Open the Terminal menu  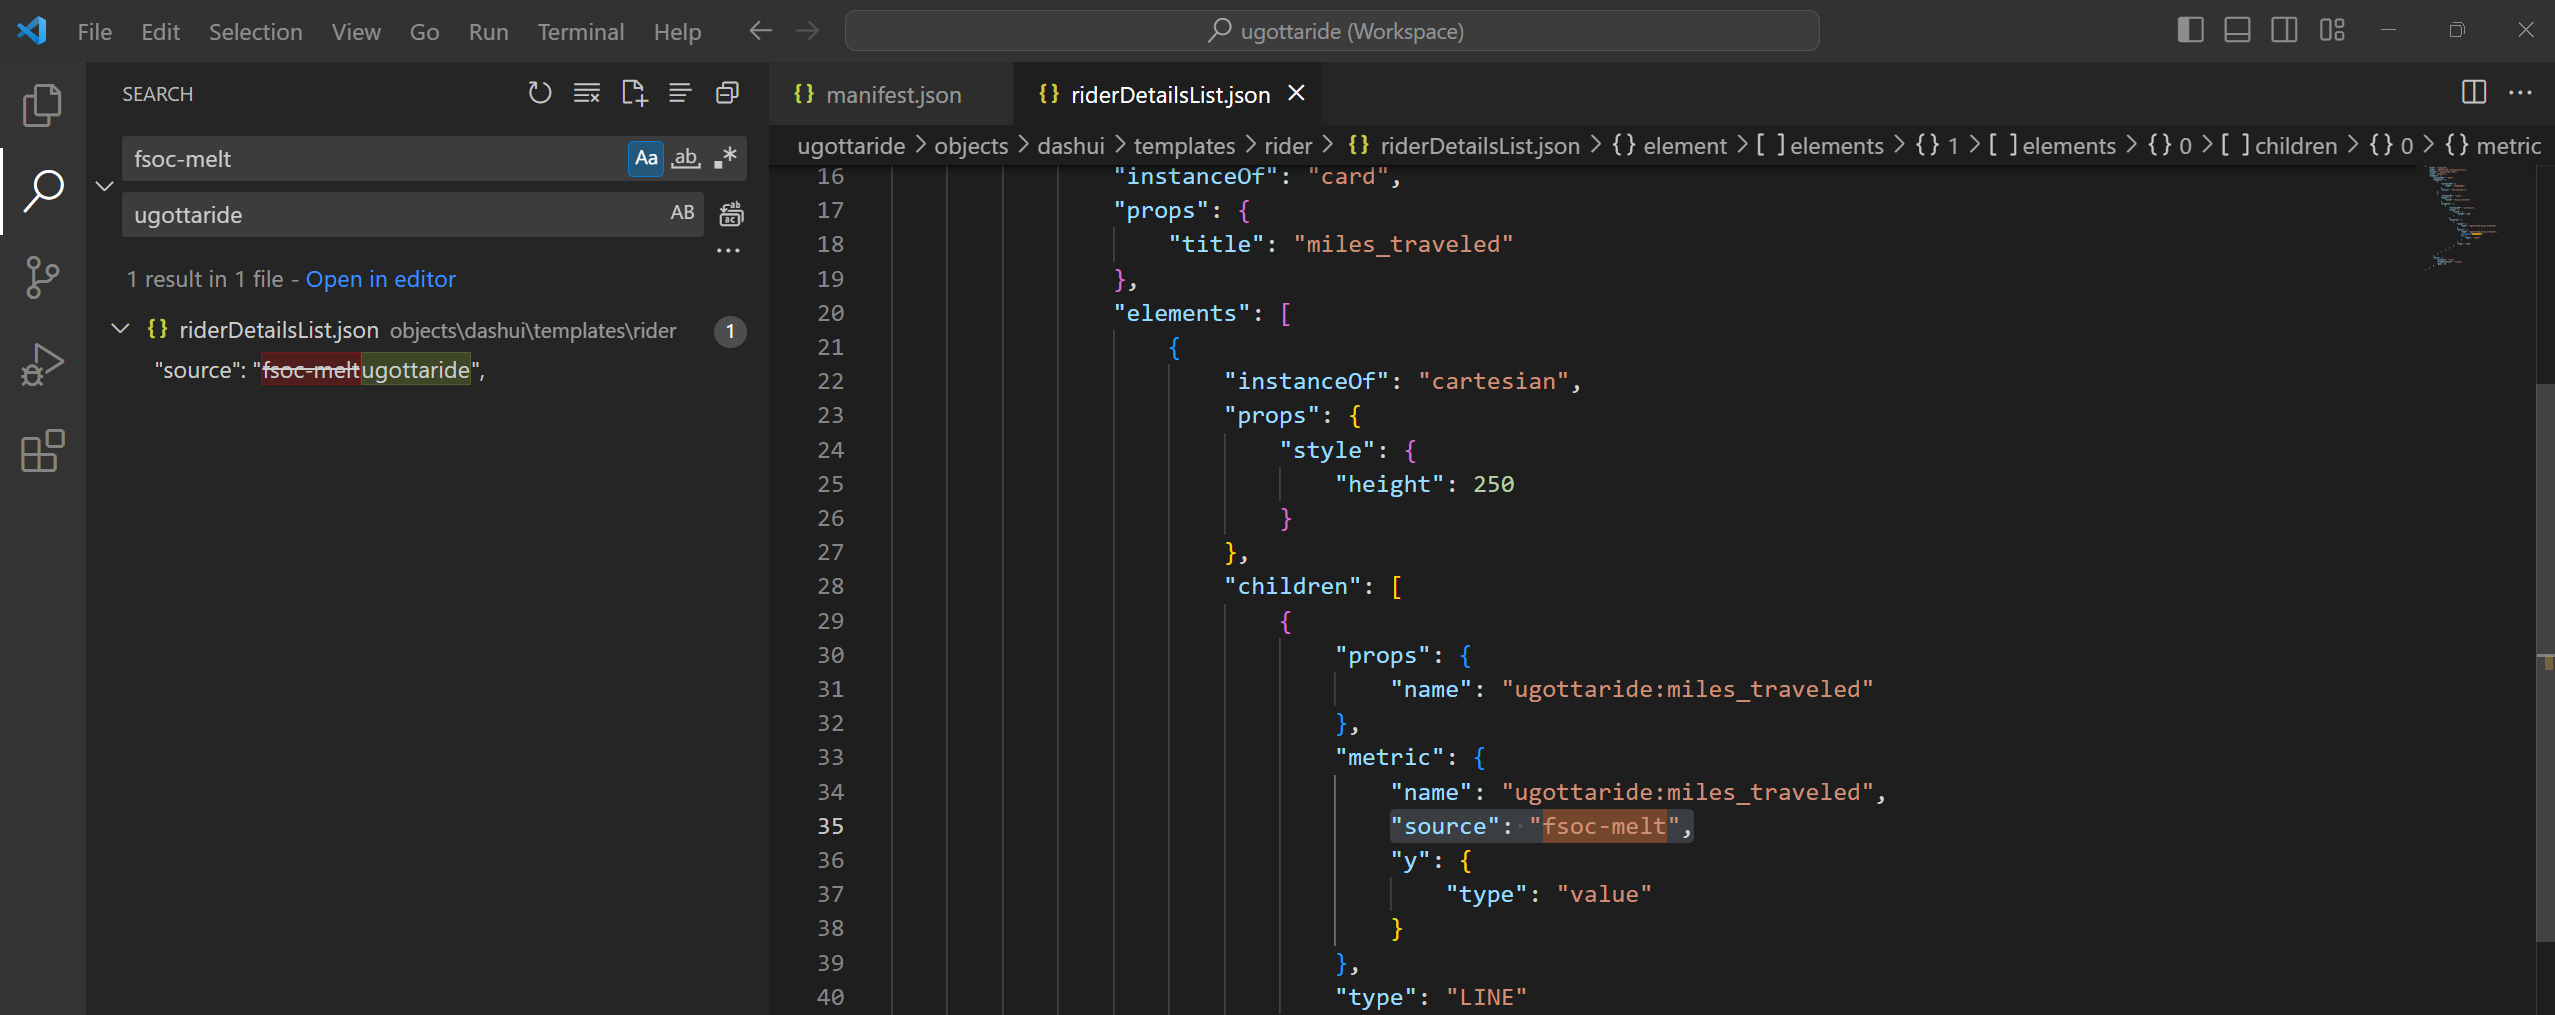(580, 31)
